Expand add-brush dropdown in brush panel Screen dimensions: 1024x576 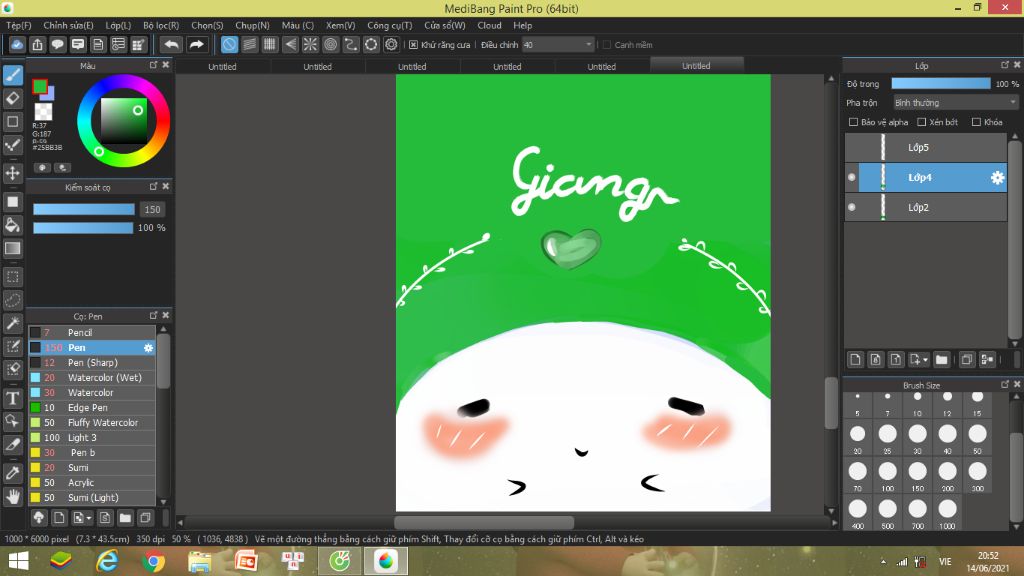point(89,518)
